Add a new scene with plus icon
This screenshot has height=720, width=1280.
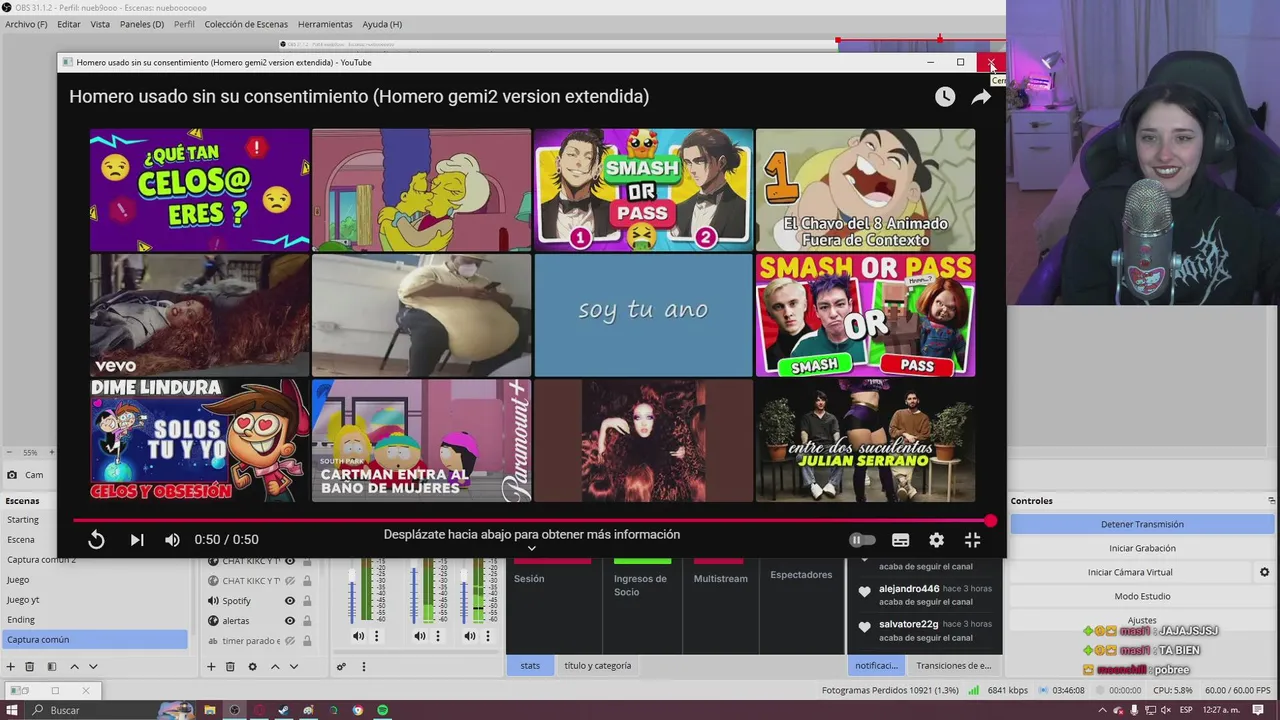coord(11,667)
